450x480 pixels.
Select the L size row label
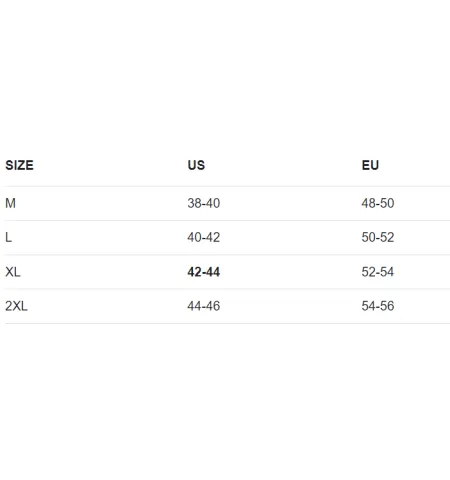[8, 237]
